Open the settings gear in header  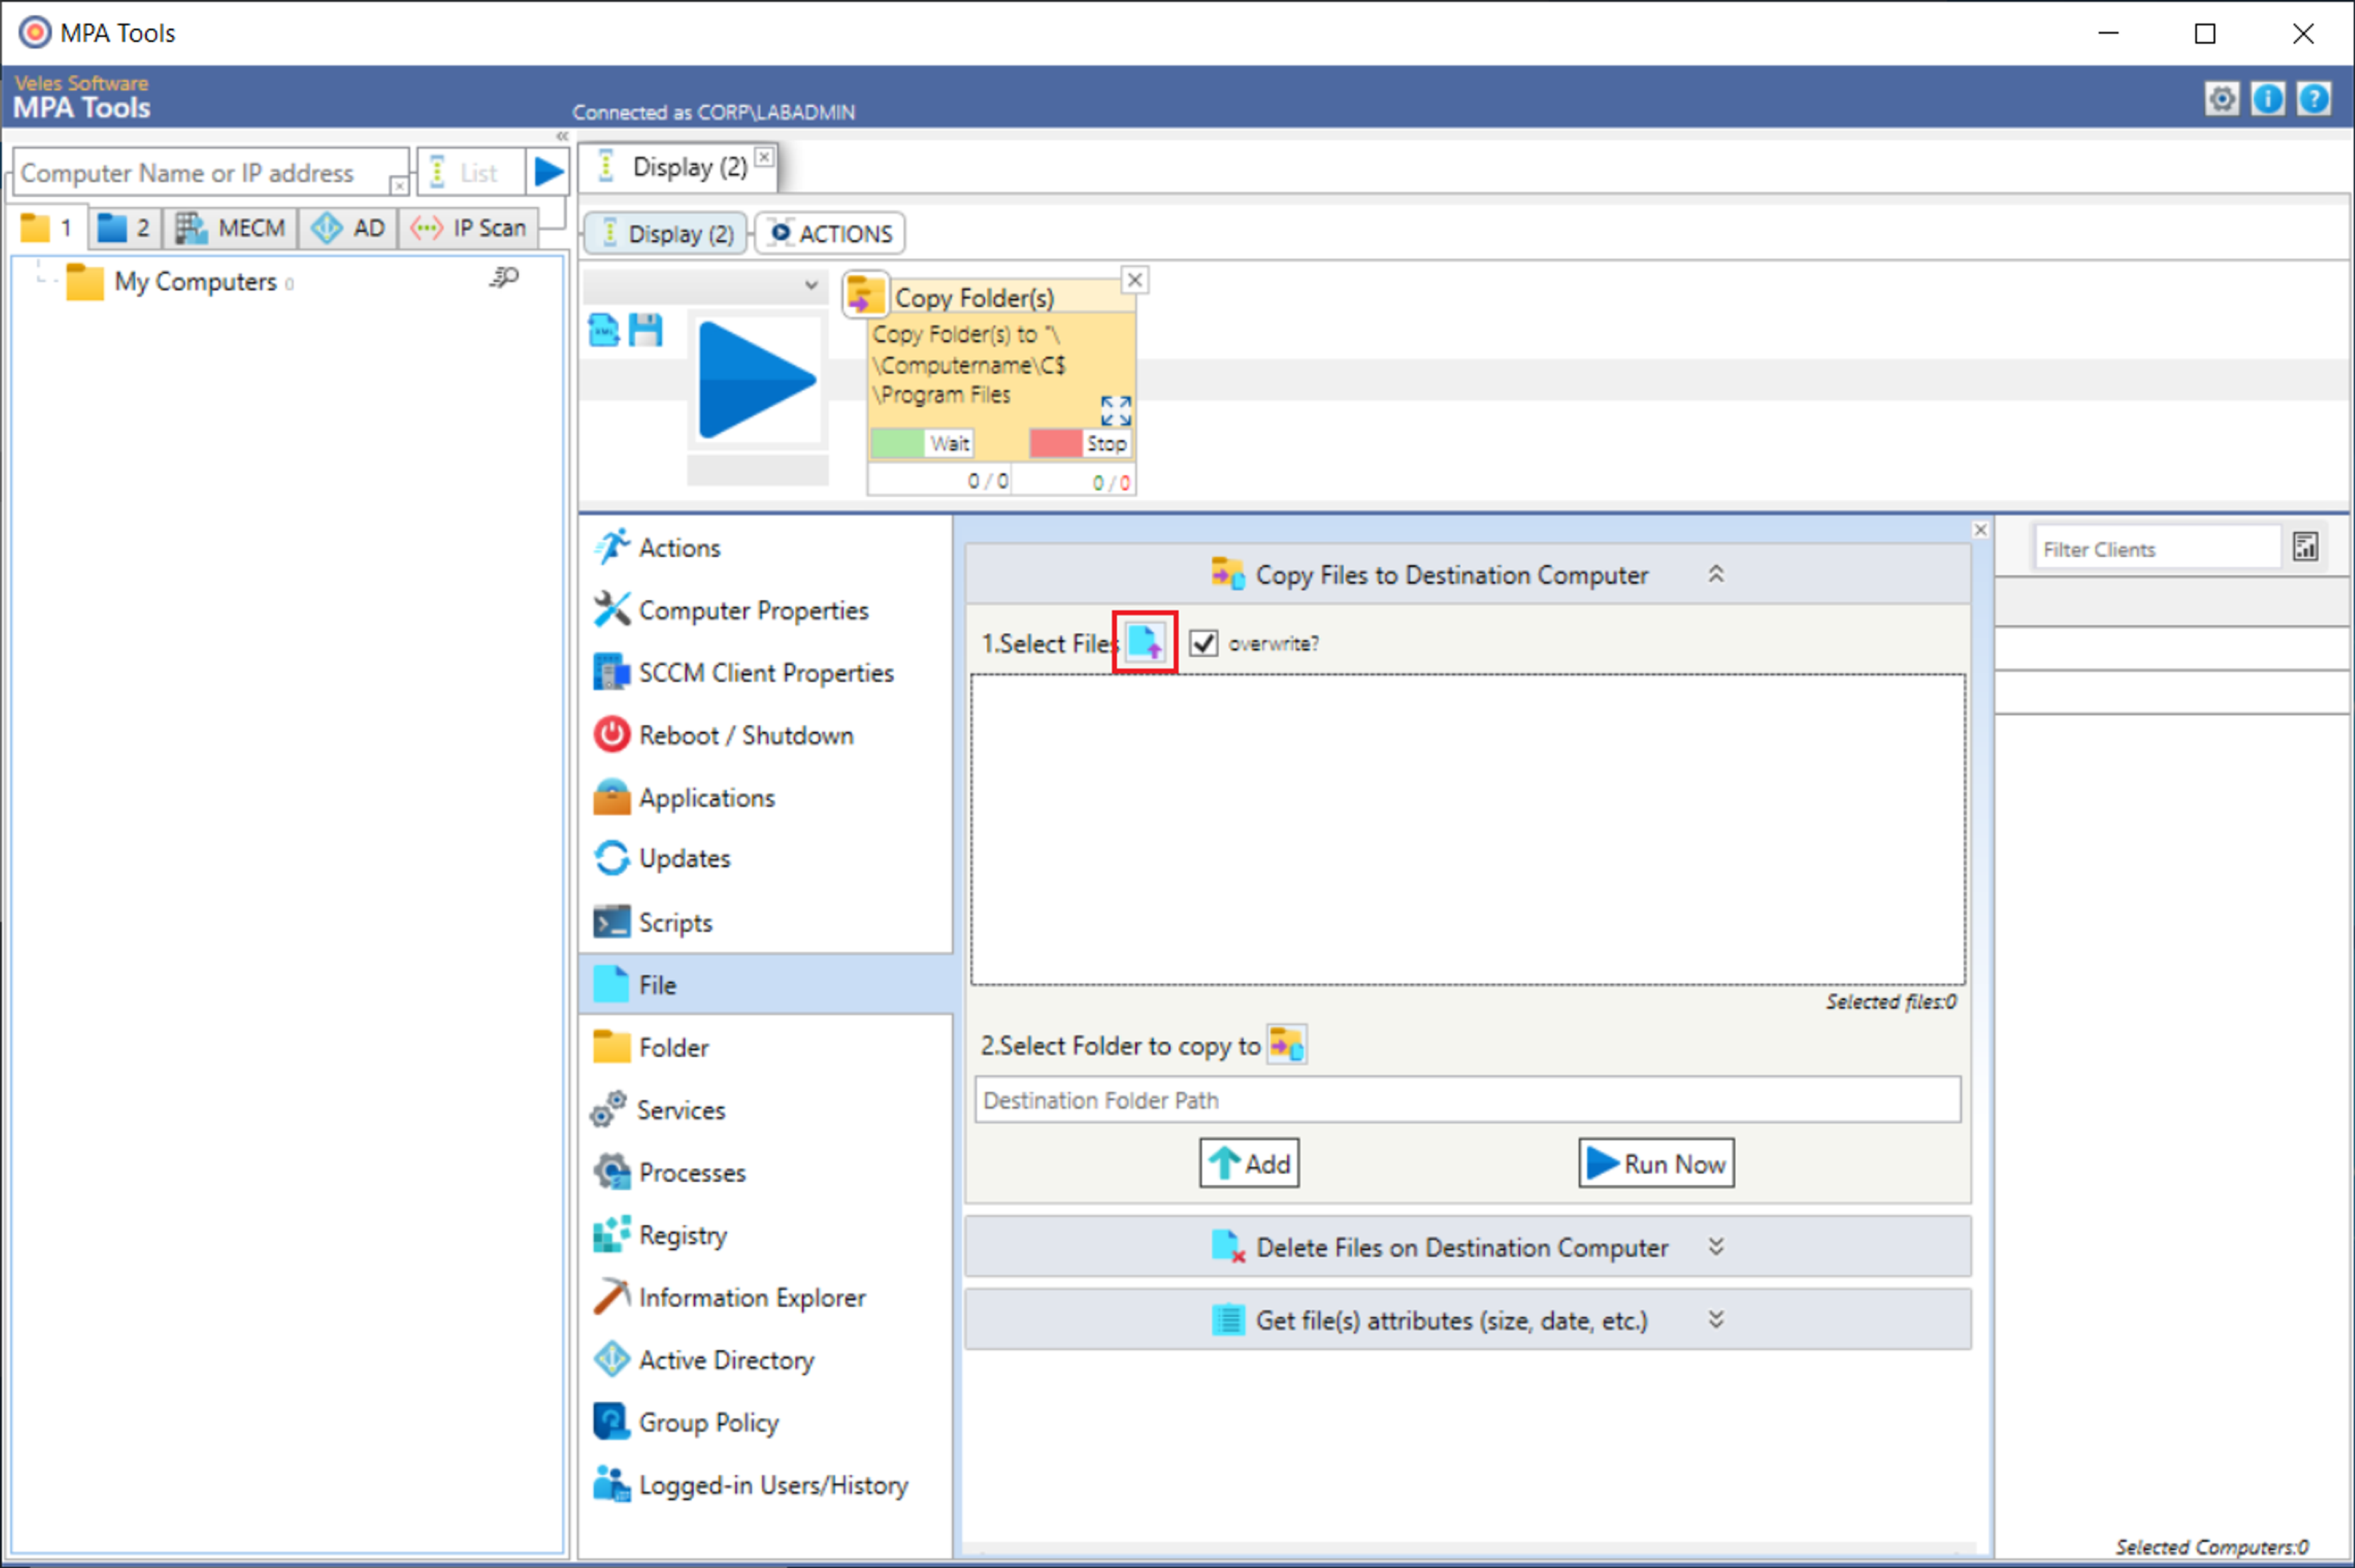pyautogui.click(x=2221, y=98)
